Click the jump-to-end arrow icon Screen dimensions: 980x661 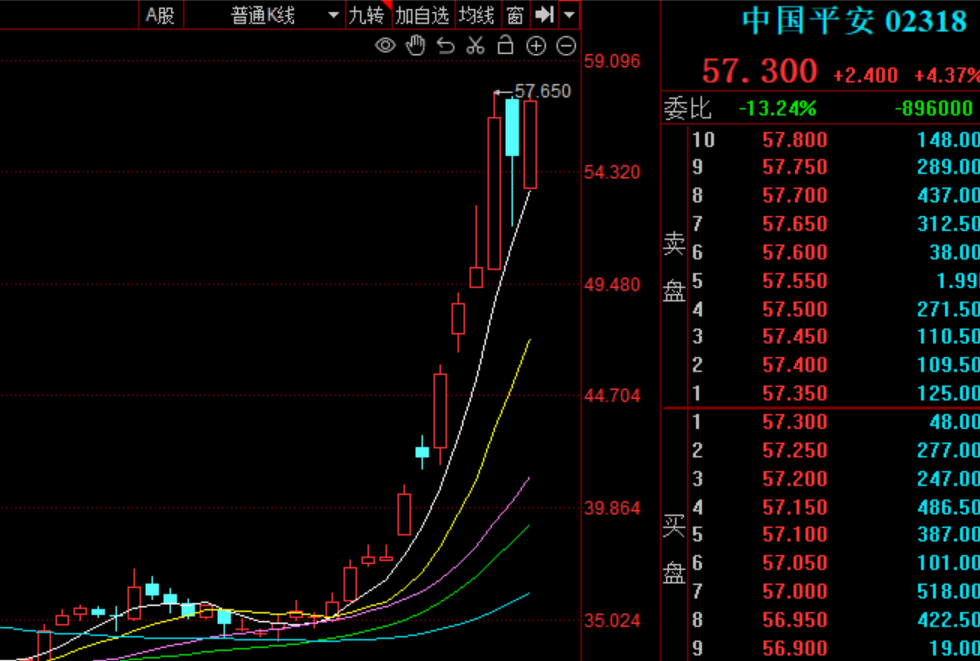[544, 14]
